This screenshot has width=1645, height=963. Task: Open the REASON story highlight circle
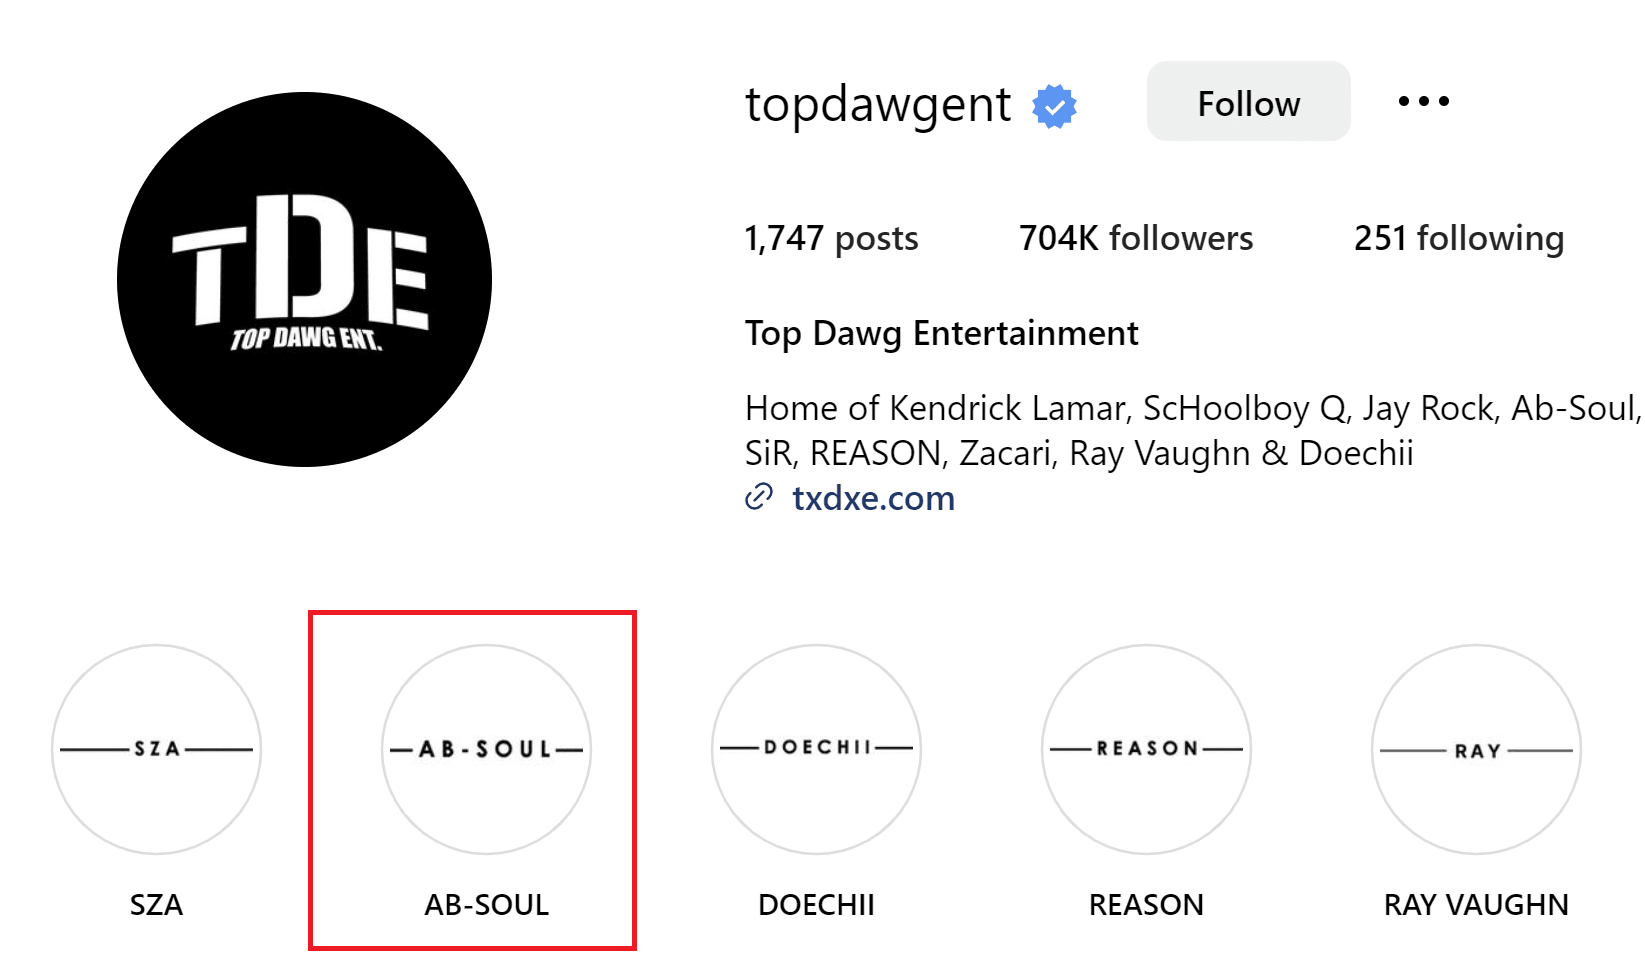point(1146,749)
